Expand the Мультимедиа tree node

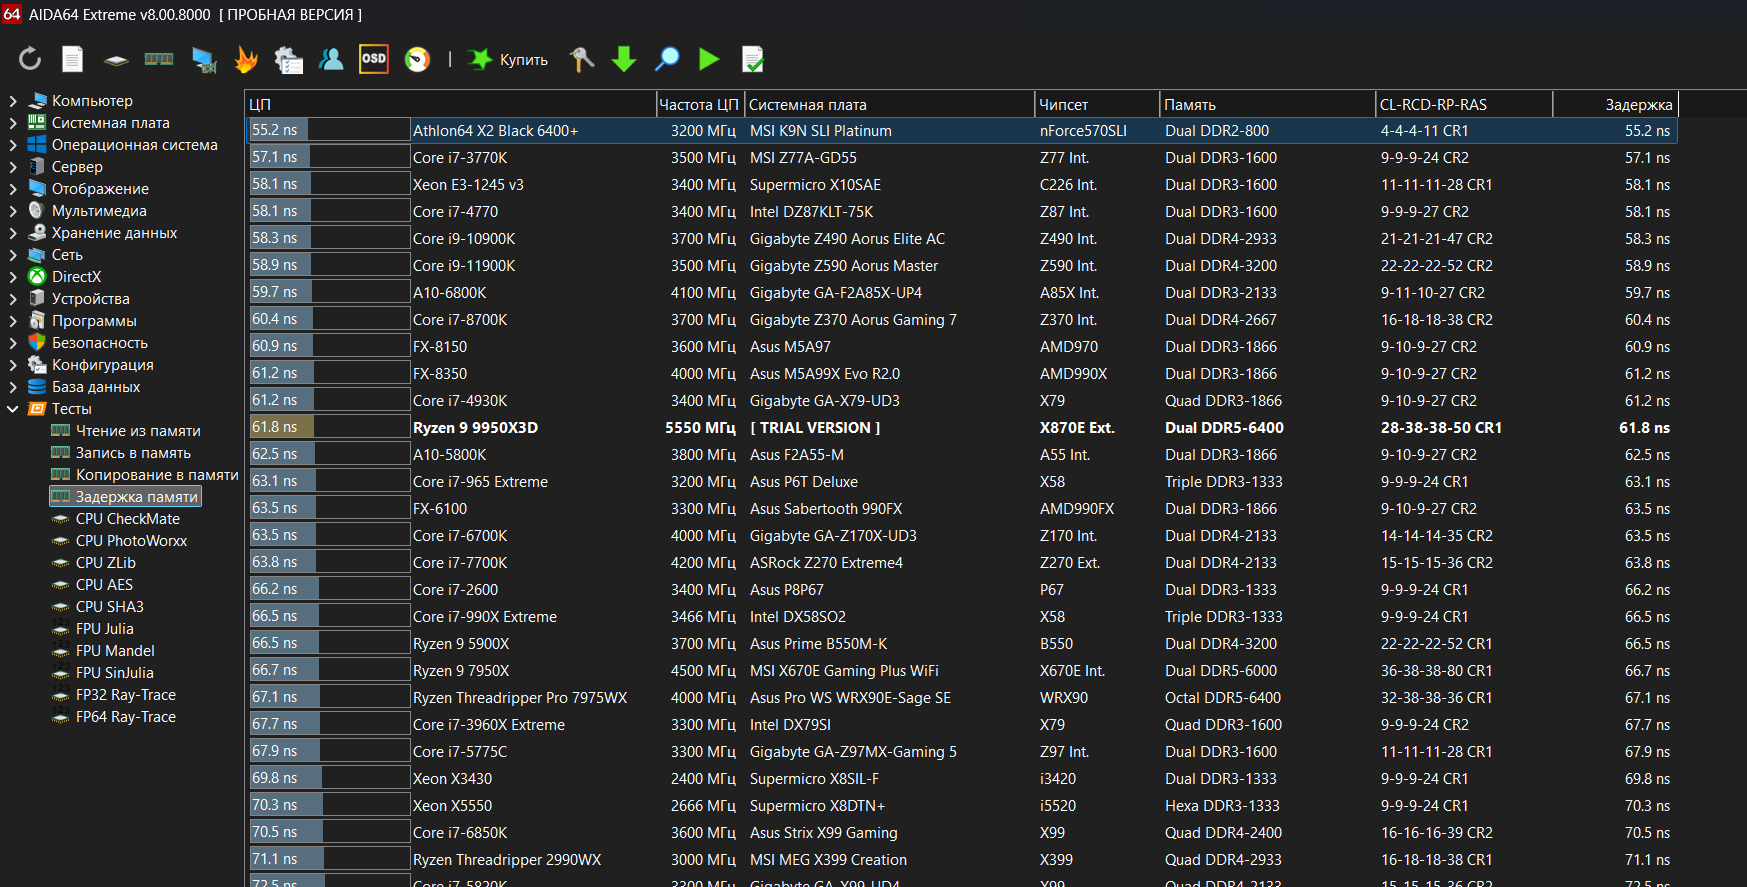[x=13, y=211]
